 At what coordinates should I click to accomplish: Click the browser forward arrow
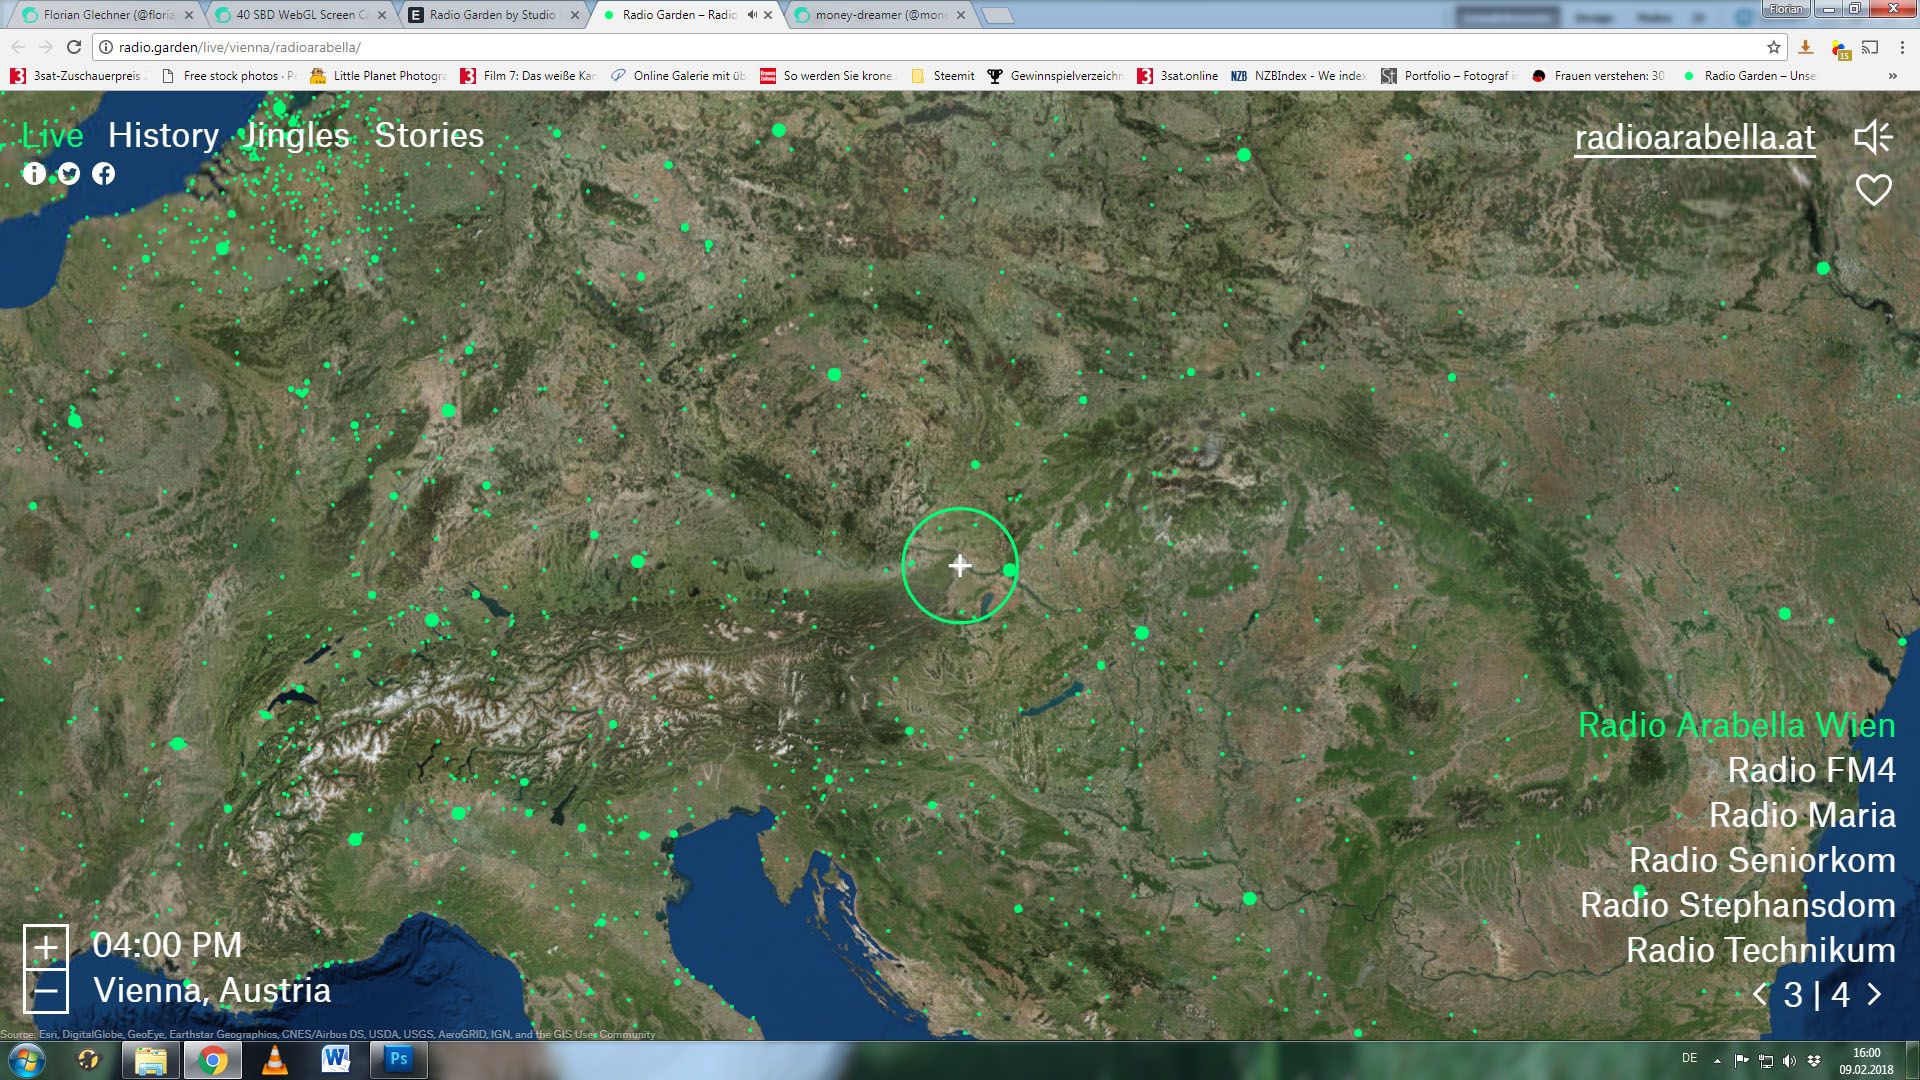(x=46, y=47)
